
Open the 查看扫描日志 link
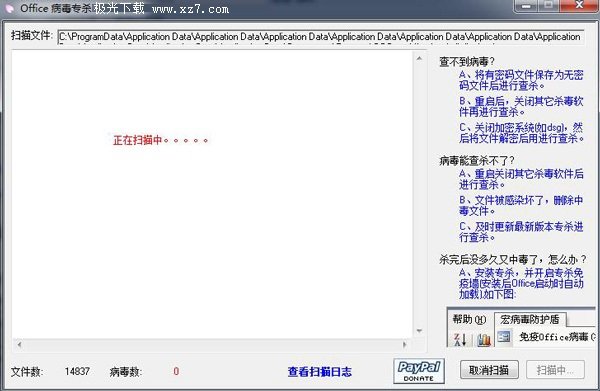pyautogui.click(x=320, y=372)
